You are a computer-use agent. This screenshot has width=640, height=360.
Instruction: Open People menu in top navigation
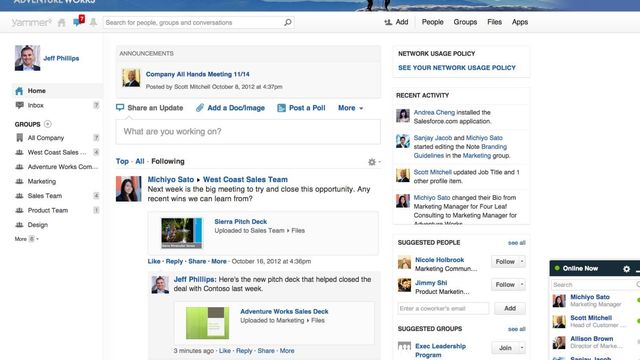coord(433,22)
